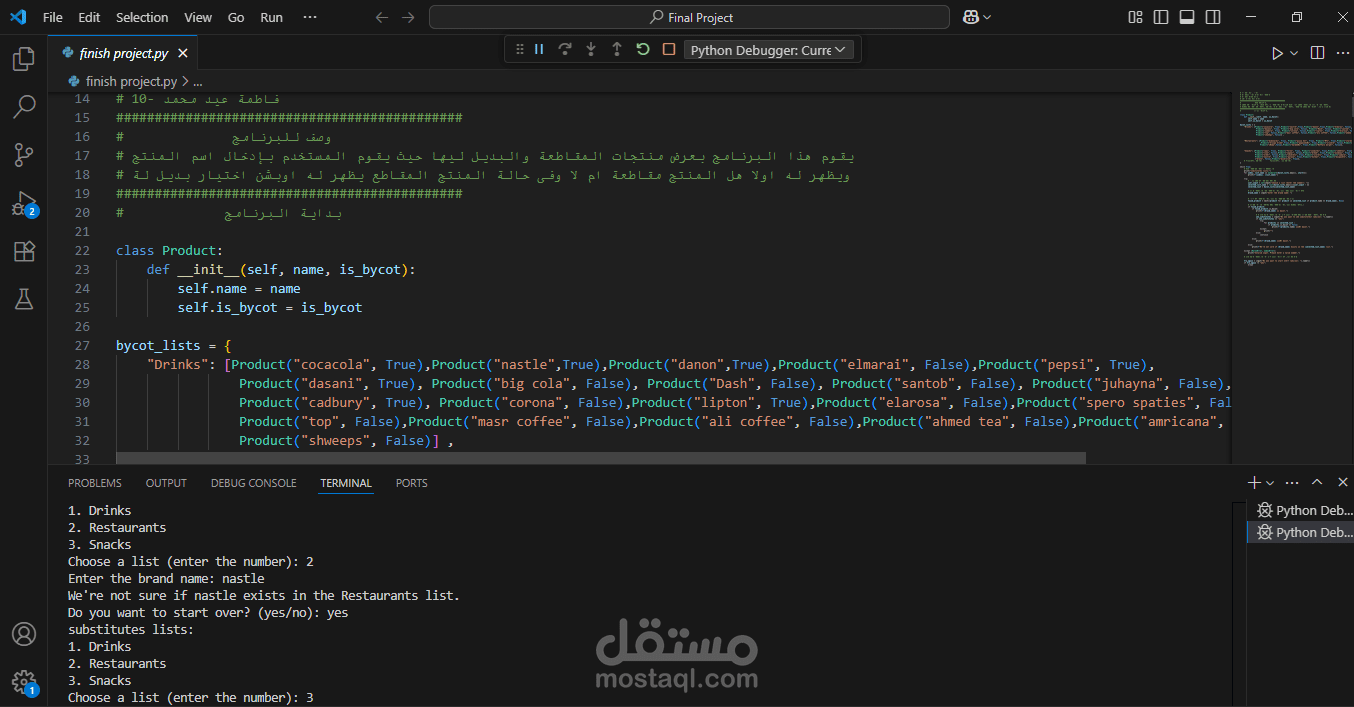1354x707 pixels.
Task: Open the Run and Debug view
Action: (x=24, y=204)
